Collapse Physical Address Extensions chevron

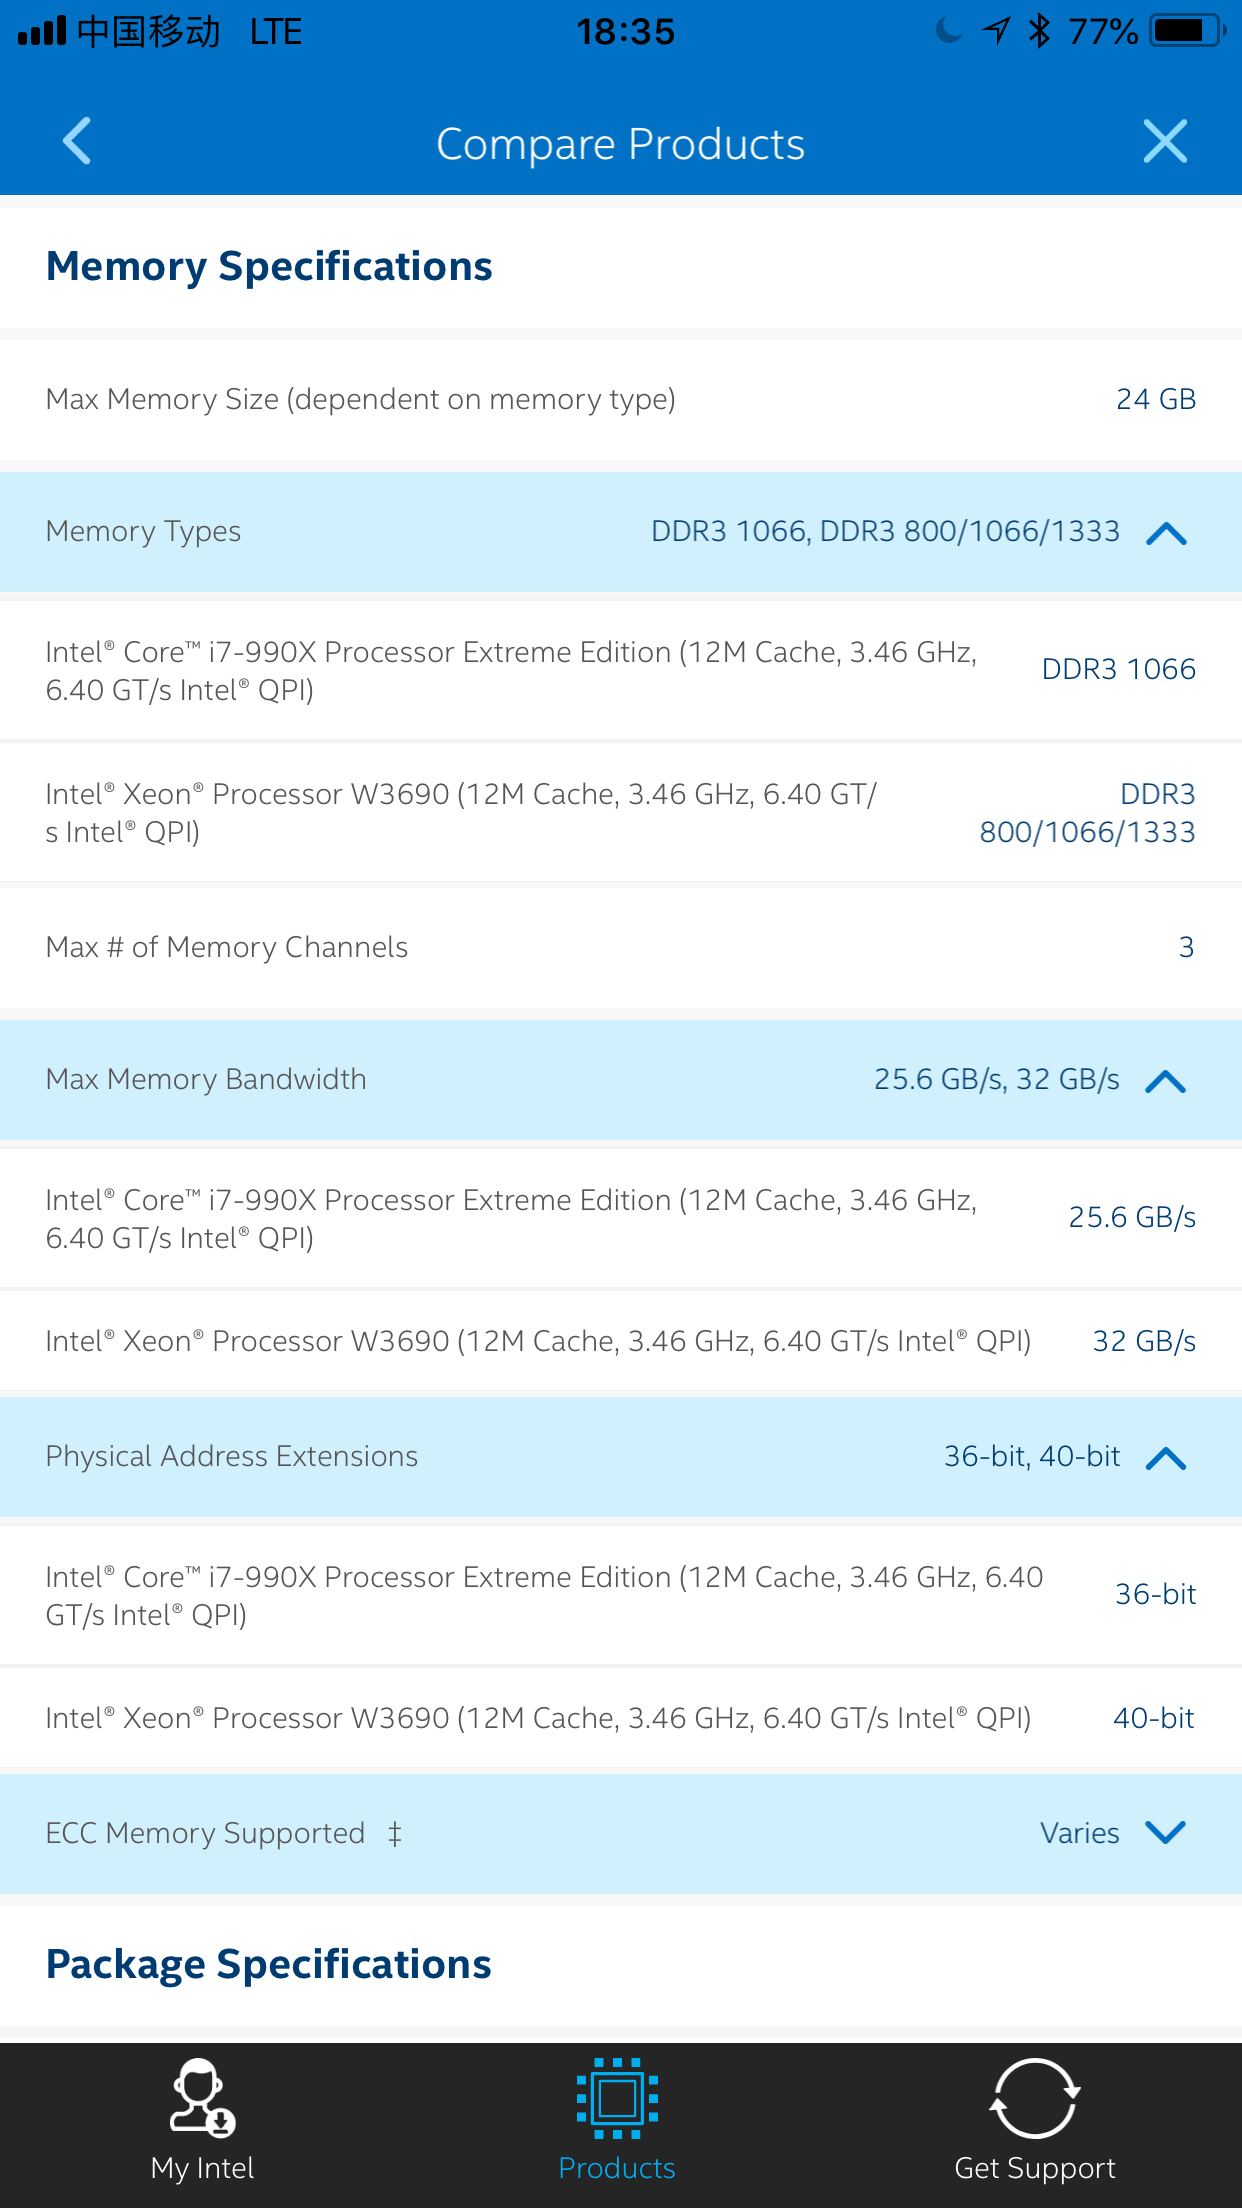[1166, 1458]
